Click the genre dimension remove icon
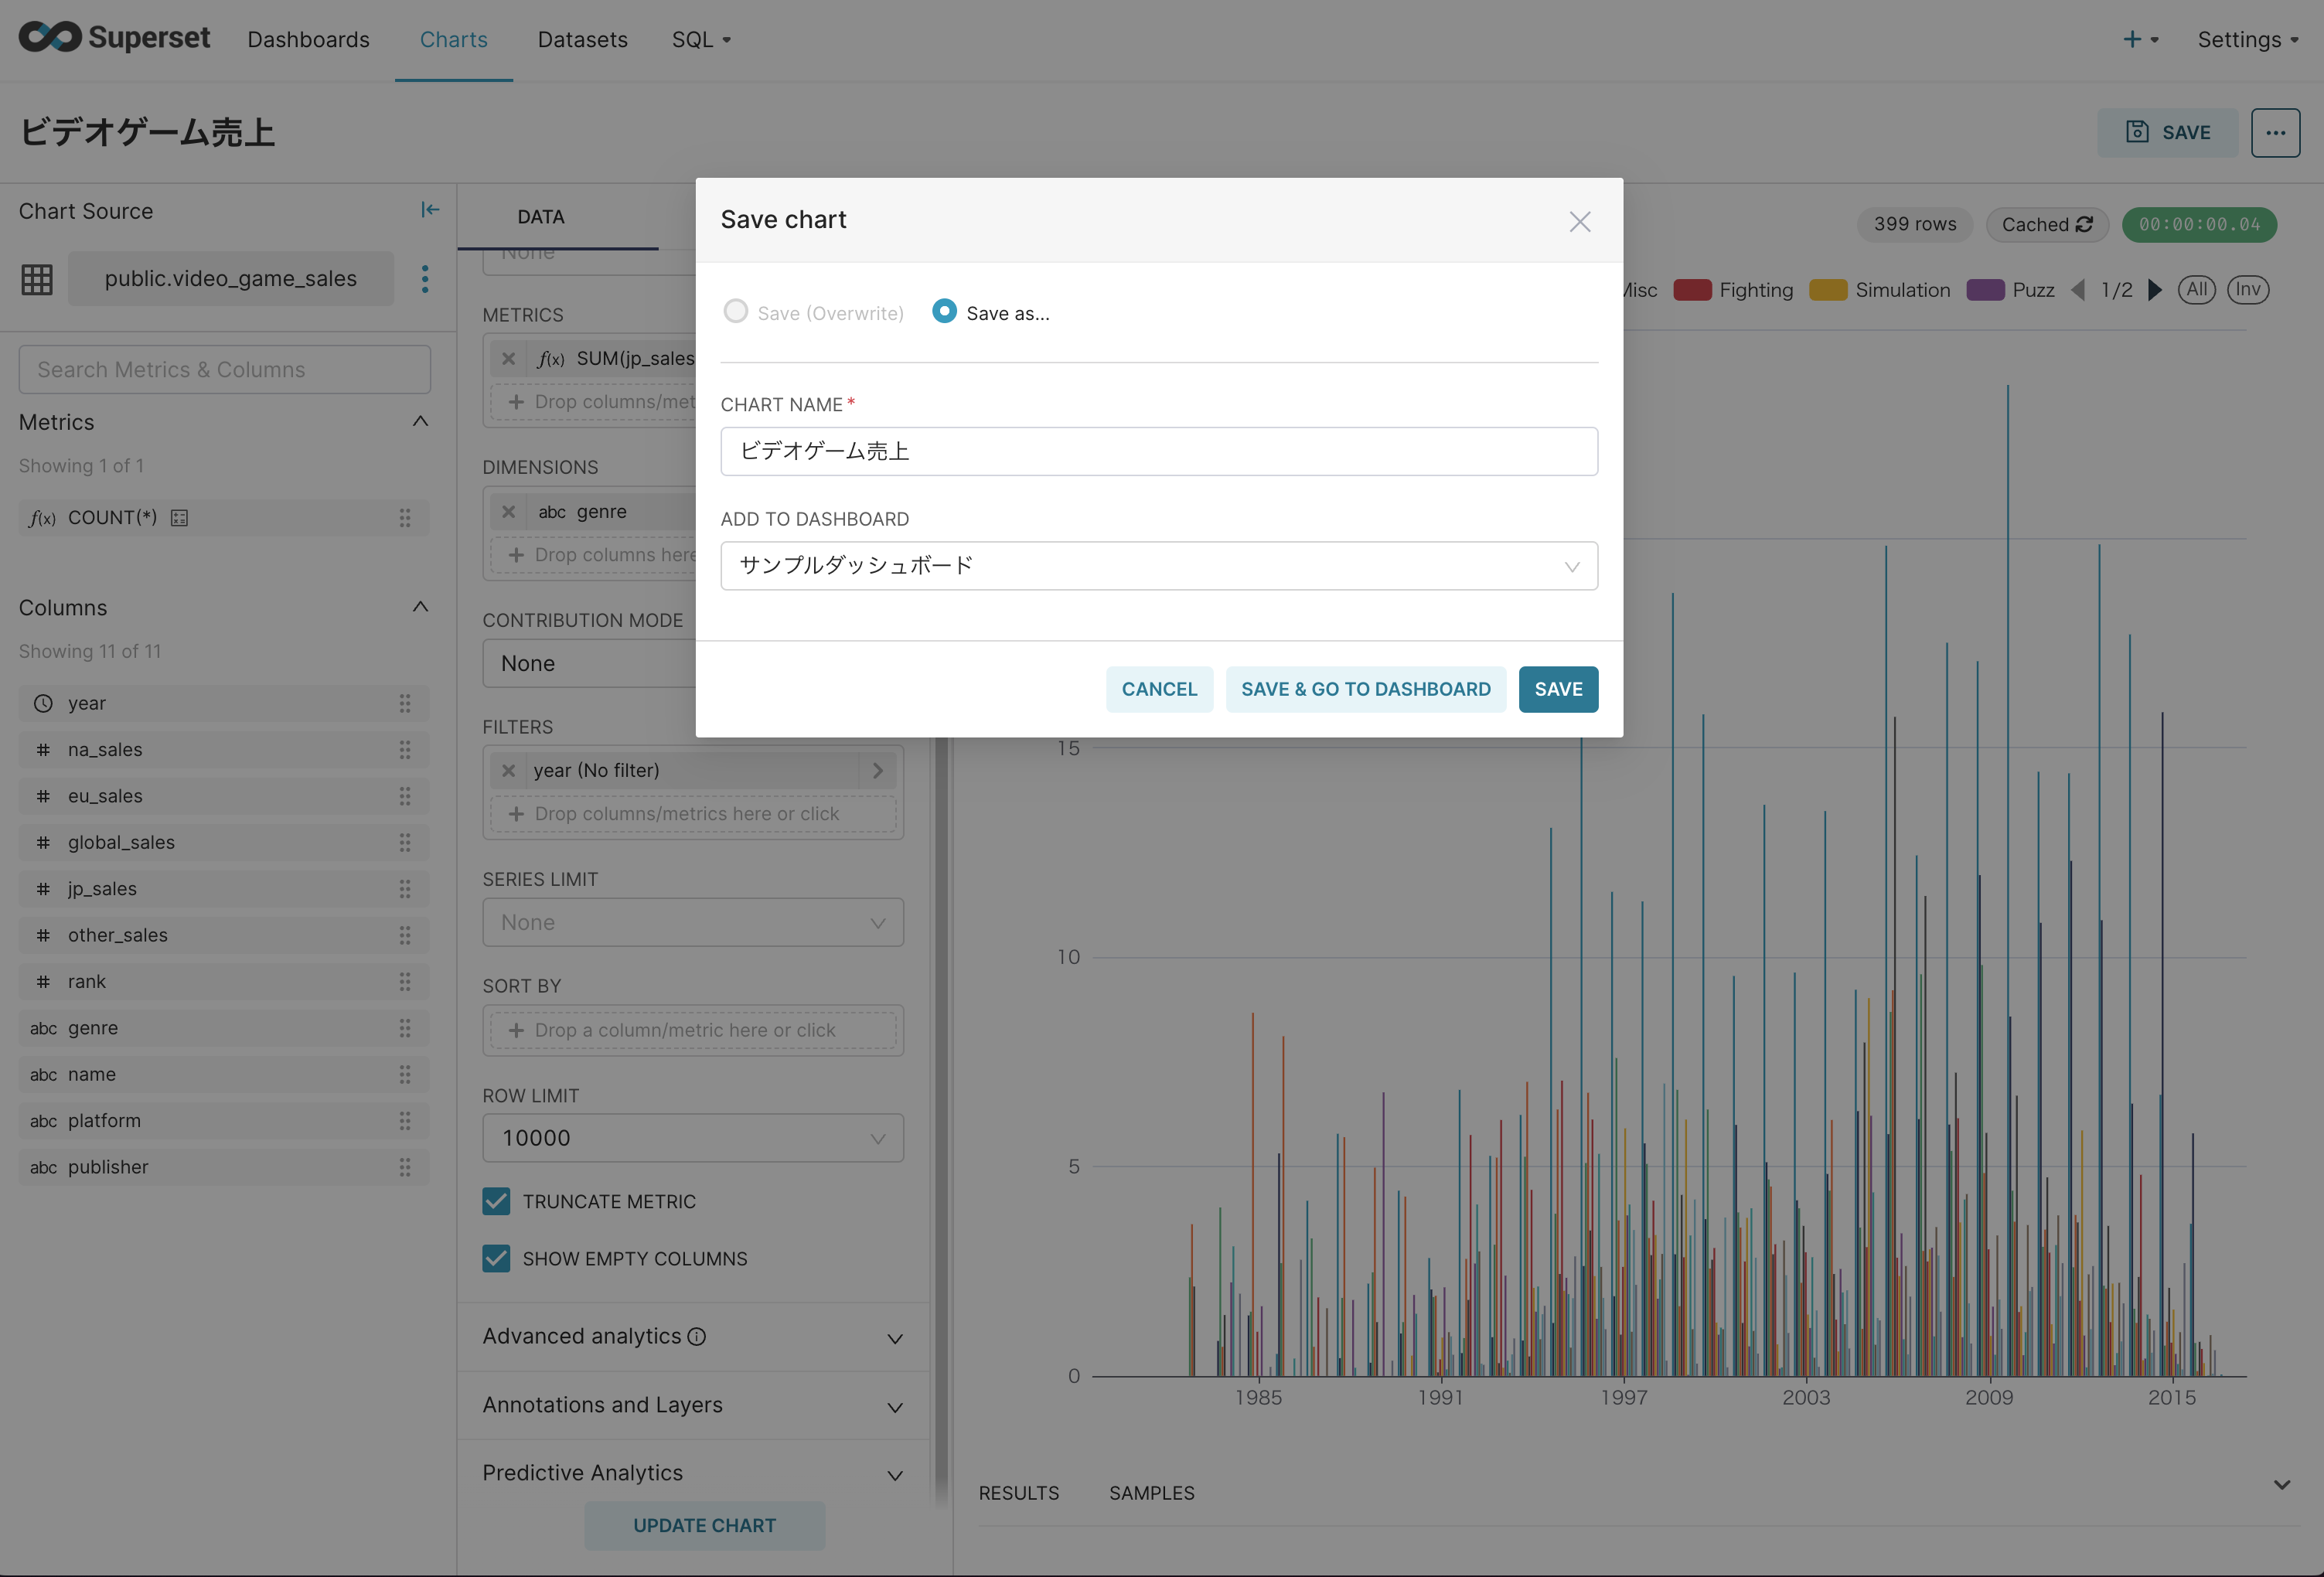Image resolution: width=2324 pixels, height=1577 pixels. (x=509, y=510)
